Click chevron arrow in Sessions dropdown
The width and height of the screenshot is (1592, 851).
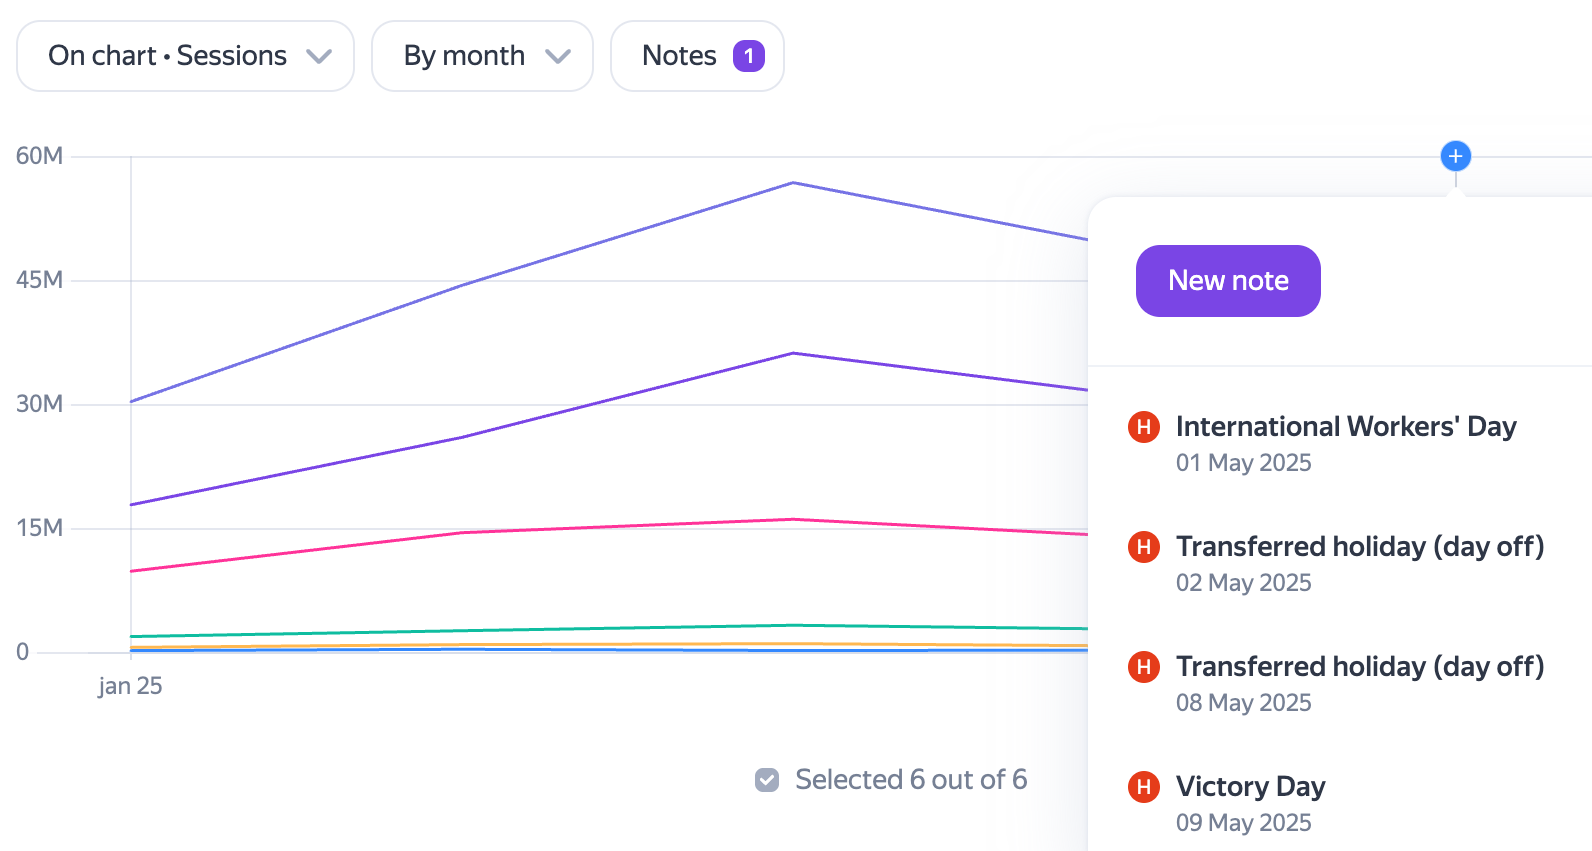point(319,57)
